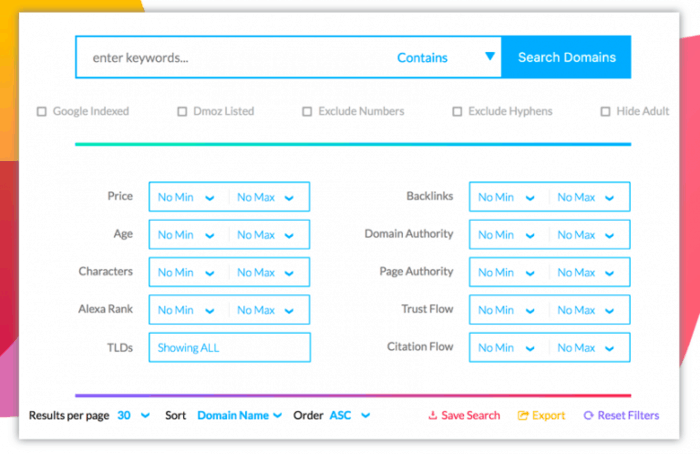The image size is (700, 454).
Task: Click the Save Search download icon
Action: (x=433, y=416)
